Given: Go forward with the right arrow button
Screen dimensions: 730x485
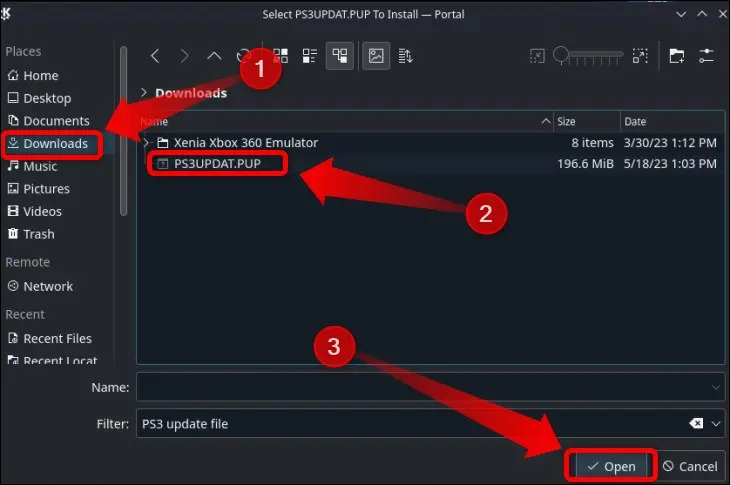Looking at the screenshot, I should point(184,56).
